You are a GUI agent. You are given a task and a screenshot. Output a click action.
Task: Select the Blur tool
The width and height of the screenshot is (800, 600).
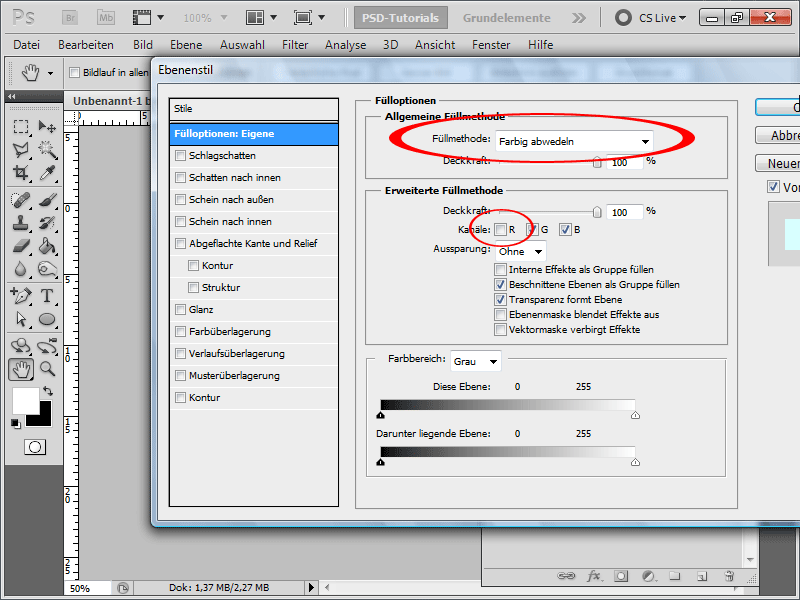point(21,269)
